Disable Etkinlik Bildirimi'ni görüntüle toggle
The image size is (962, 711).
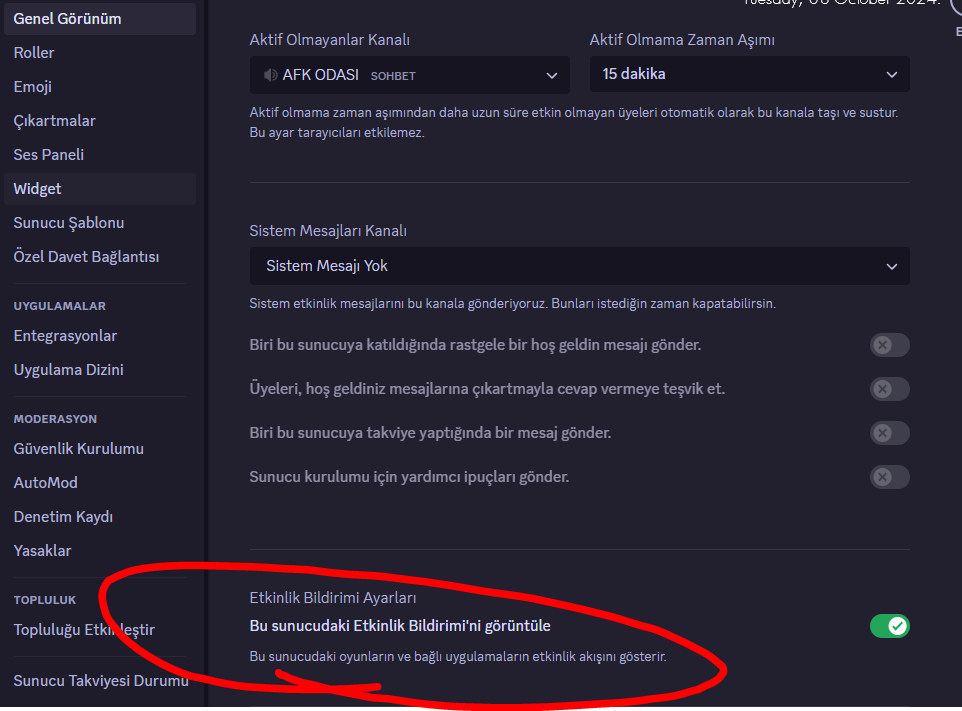[889, 626]
